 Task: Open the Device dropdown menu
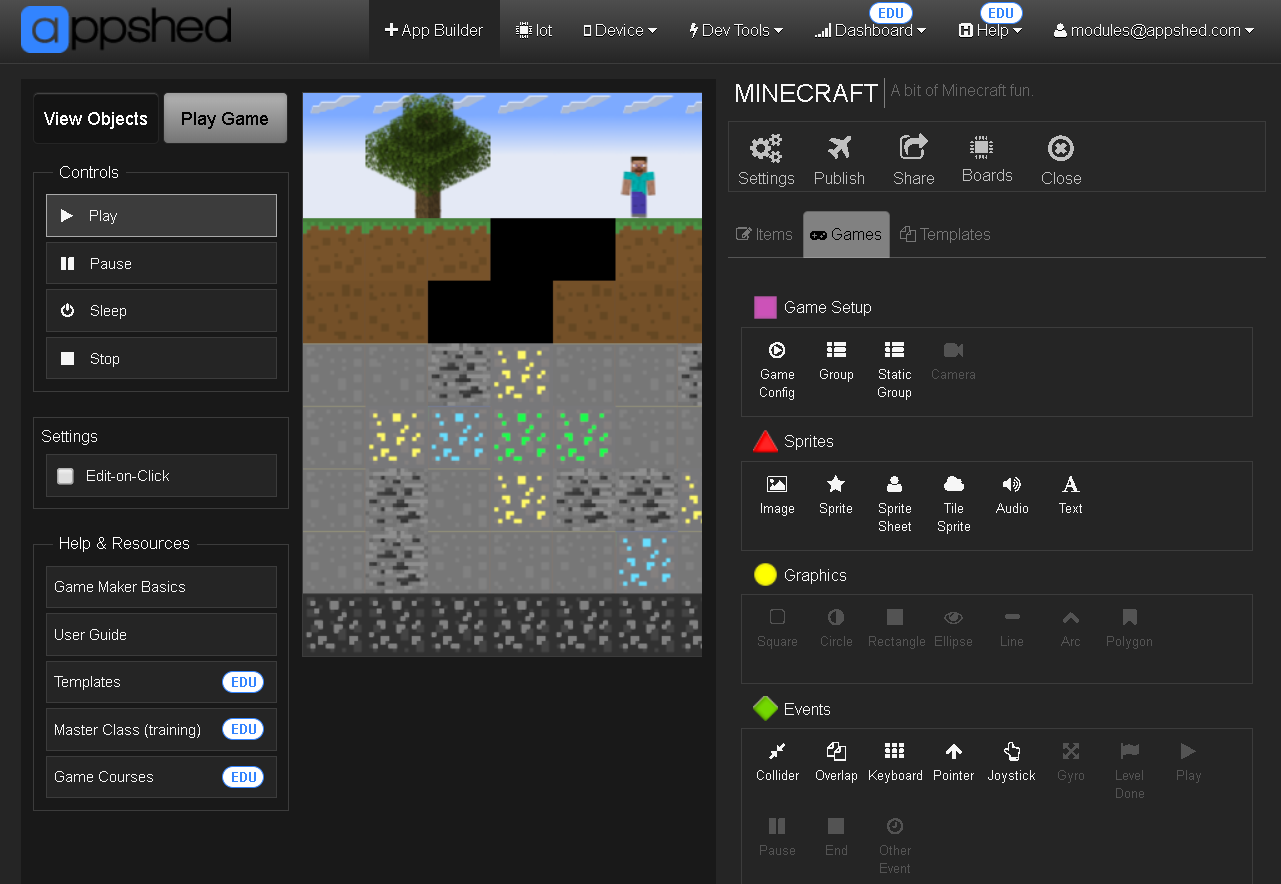coord(620,30)
